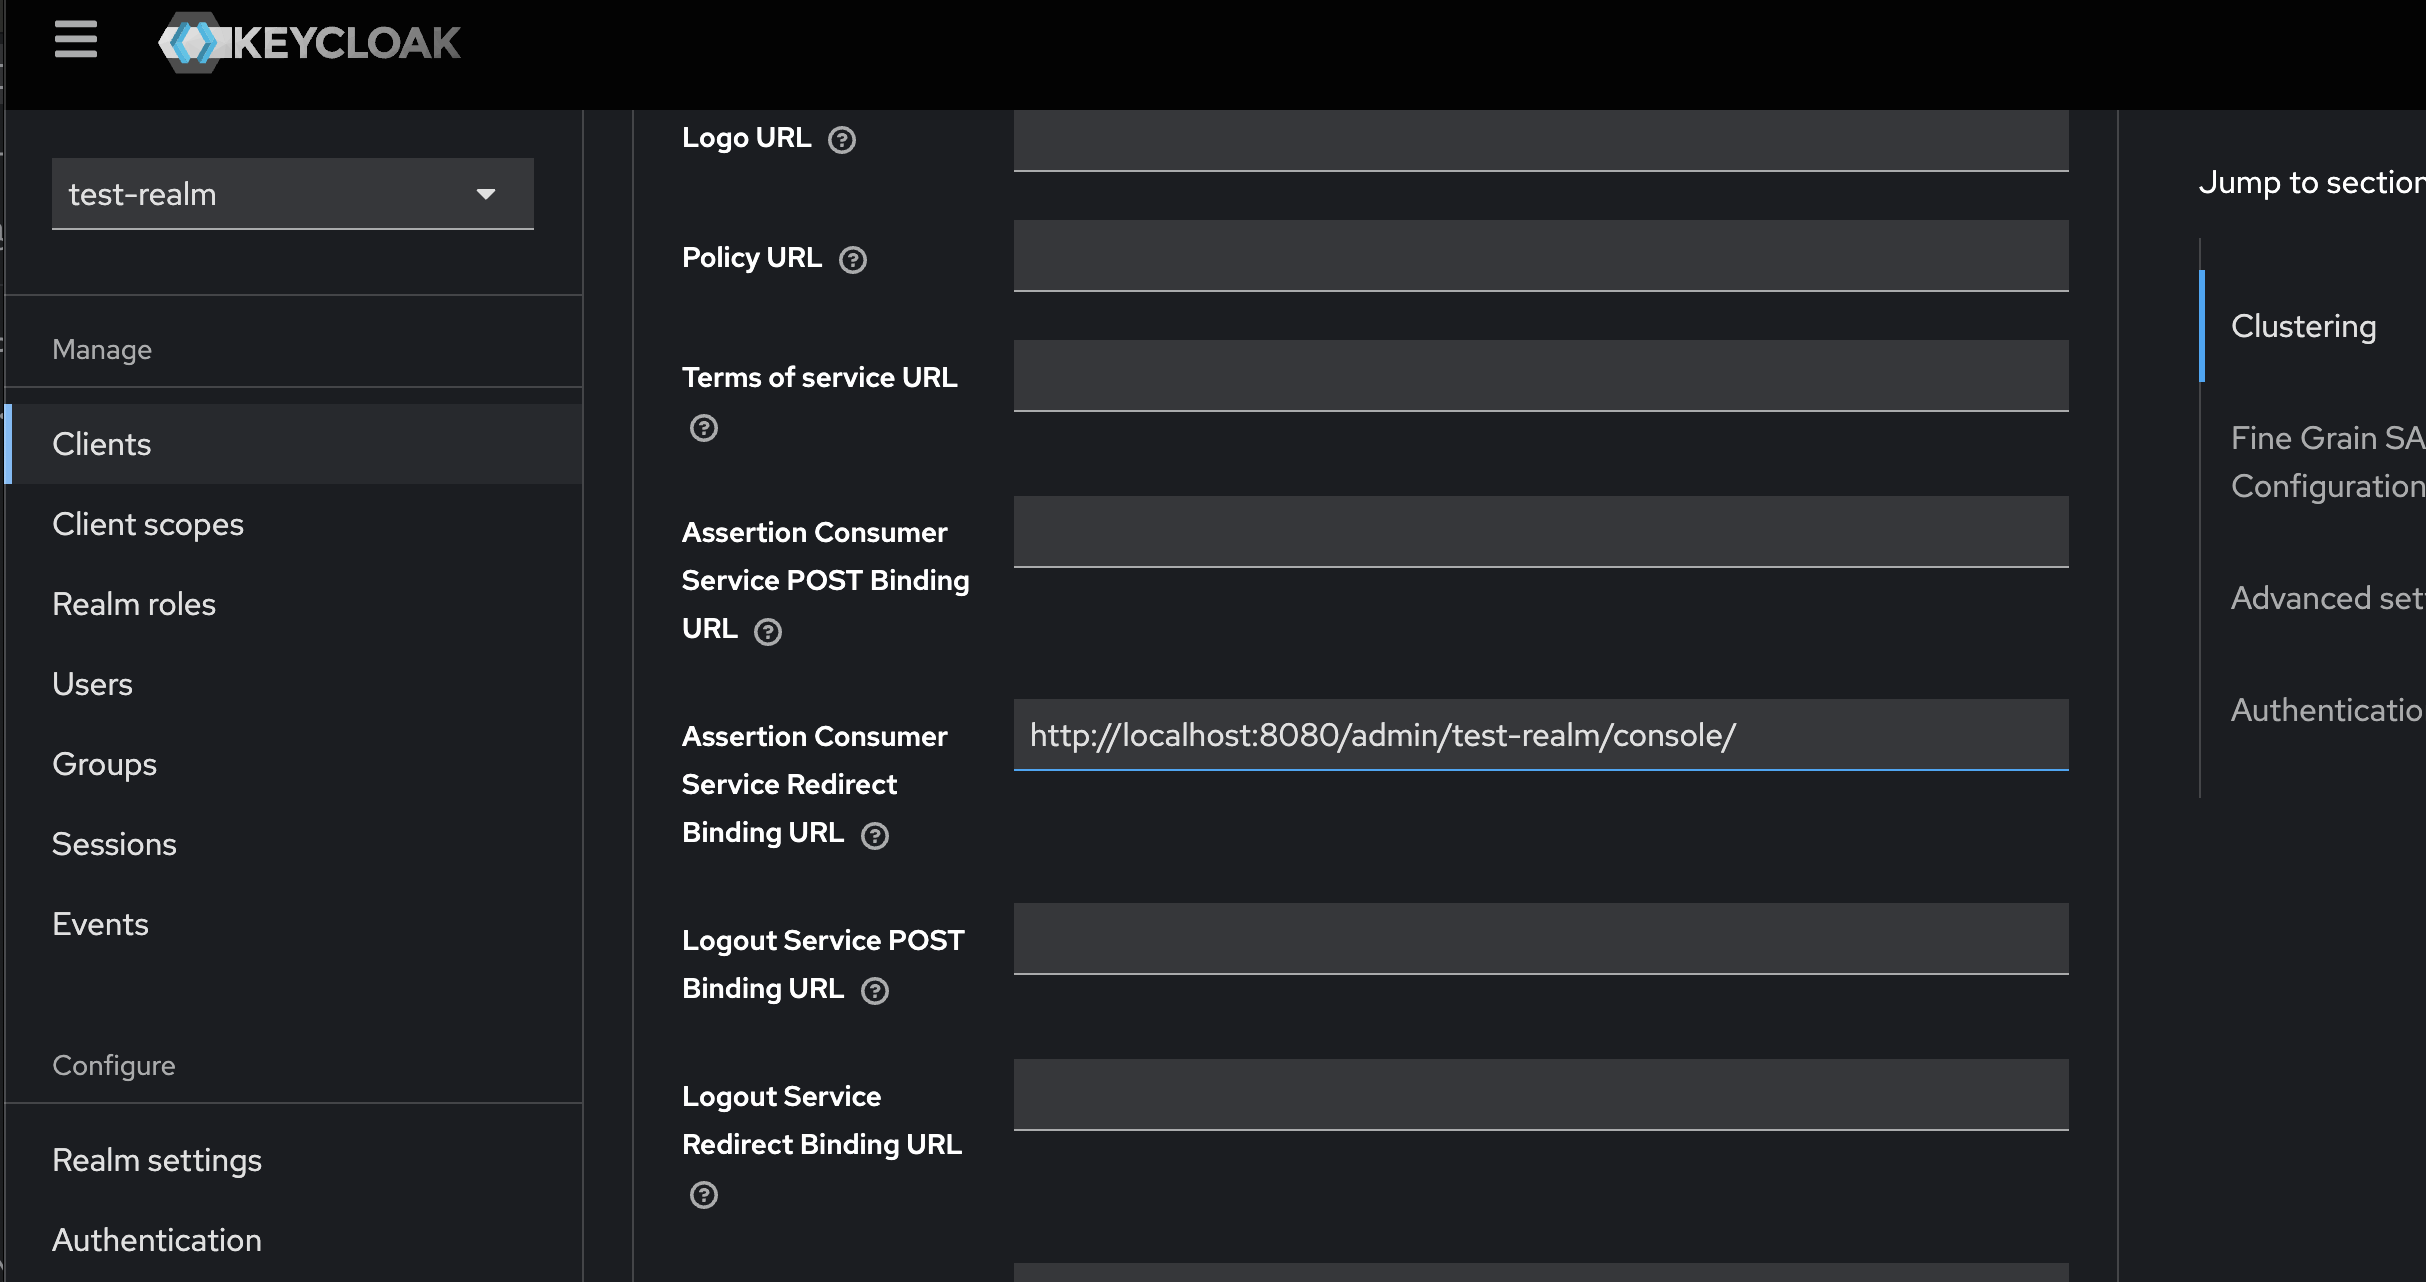Show help for Assertion Consumer Service Redirect Binding URL

click(x=875, y=836)
